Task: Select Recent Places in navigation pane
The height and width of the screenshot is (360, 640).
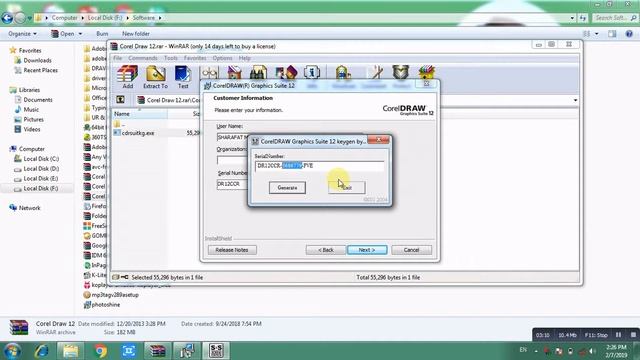Action: (40, 70)
